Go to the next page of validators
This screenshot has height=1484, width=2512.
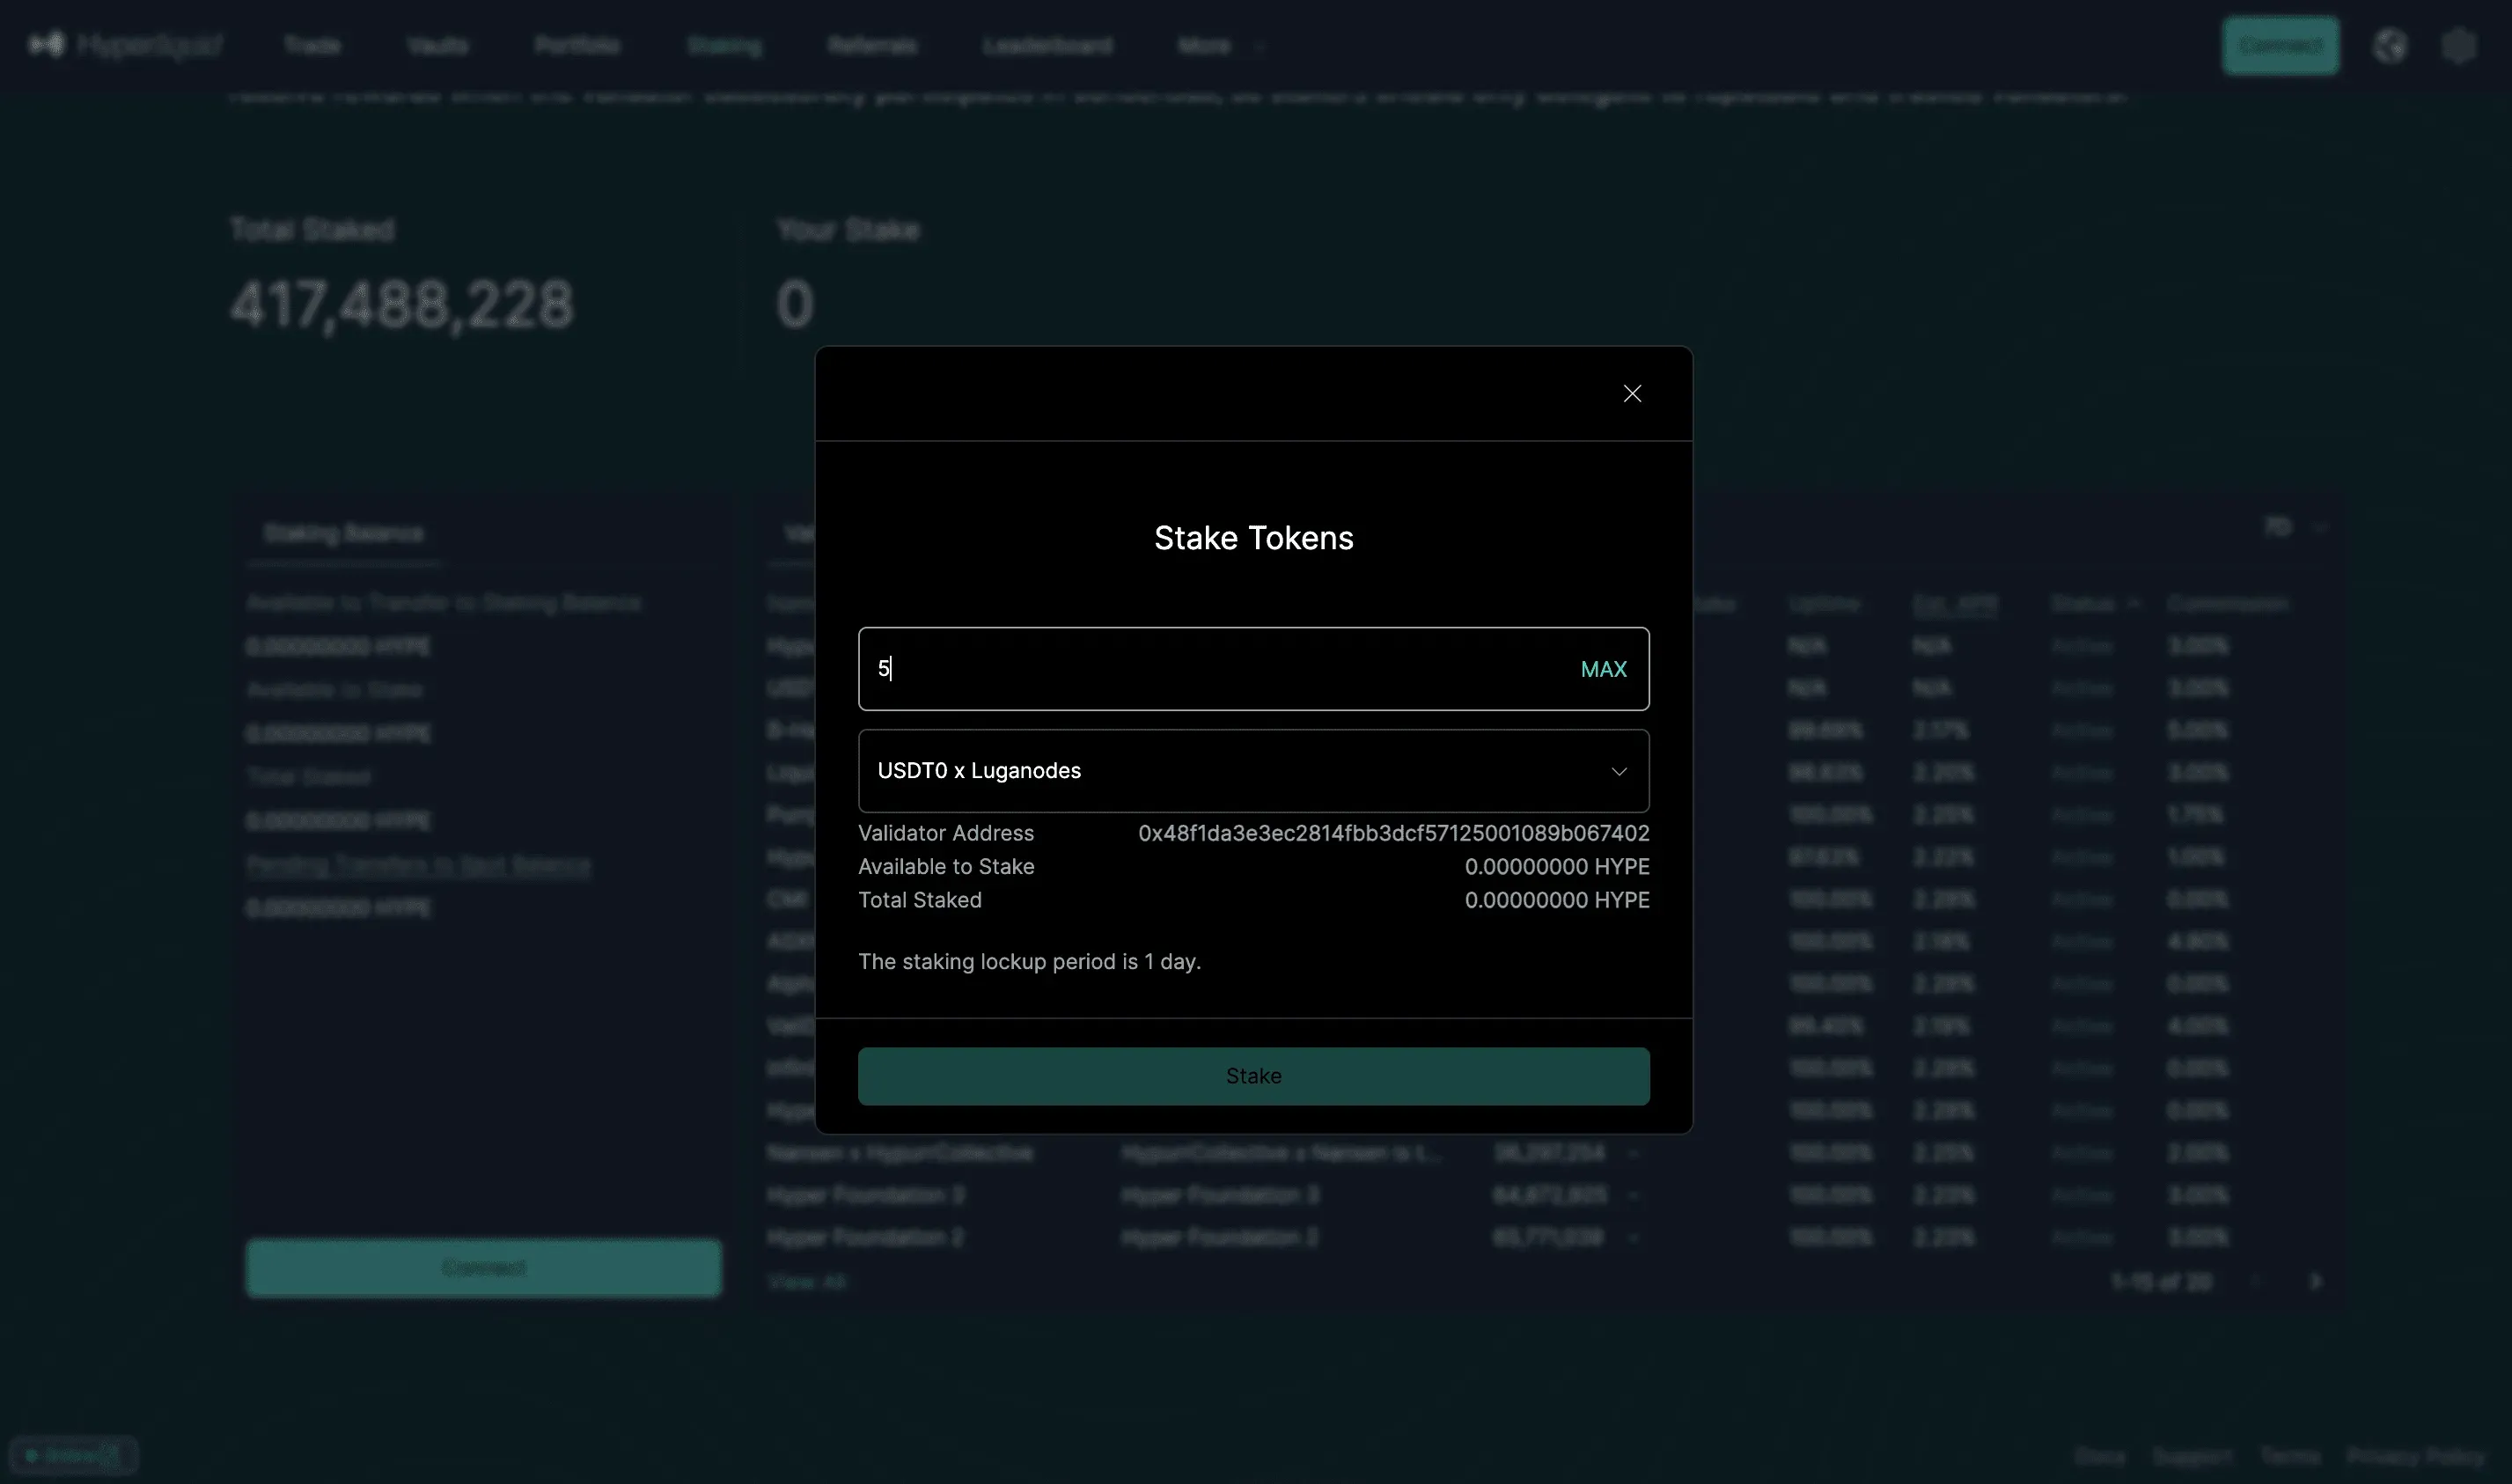[x=2315, y=1282]
